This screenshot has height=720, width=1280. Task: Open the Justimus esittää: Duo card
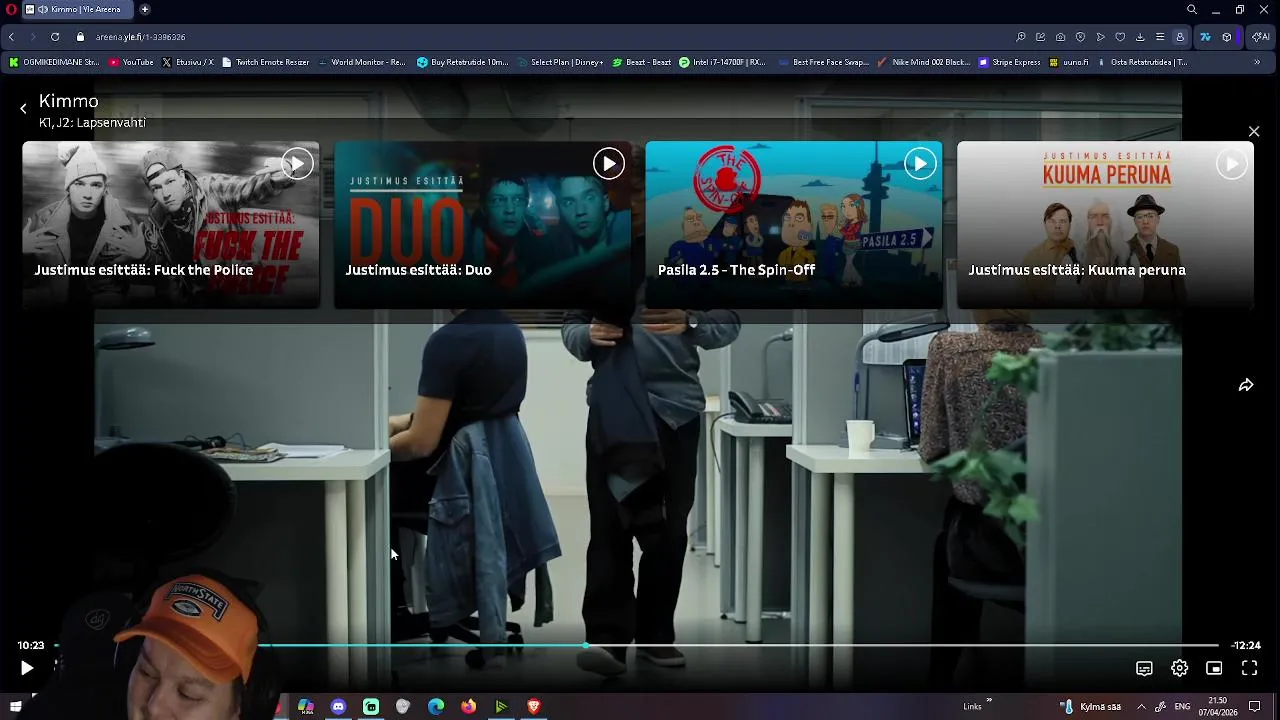pos(482,225)
